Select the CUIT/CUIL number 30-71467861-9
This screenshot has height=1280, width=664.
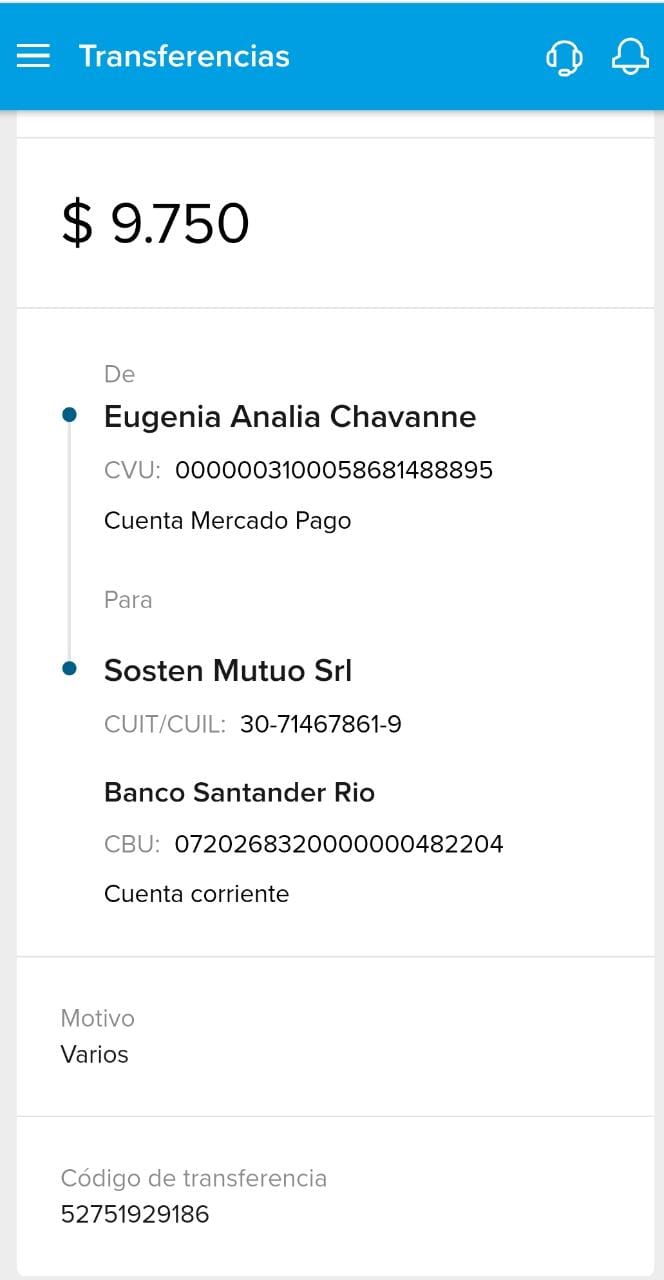coord(321,724)
